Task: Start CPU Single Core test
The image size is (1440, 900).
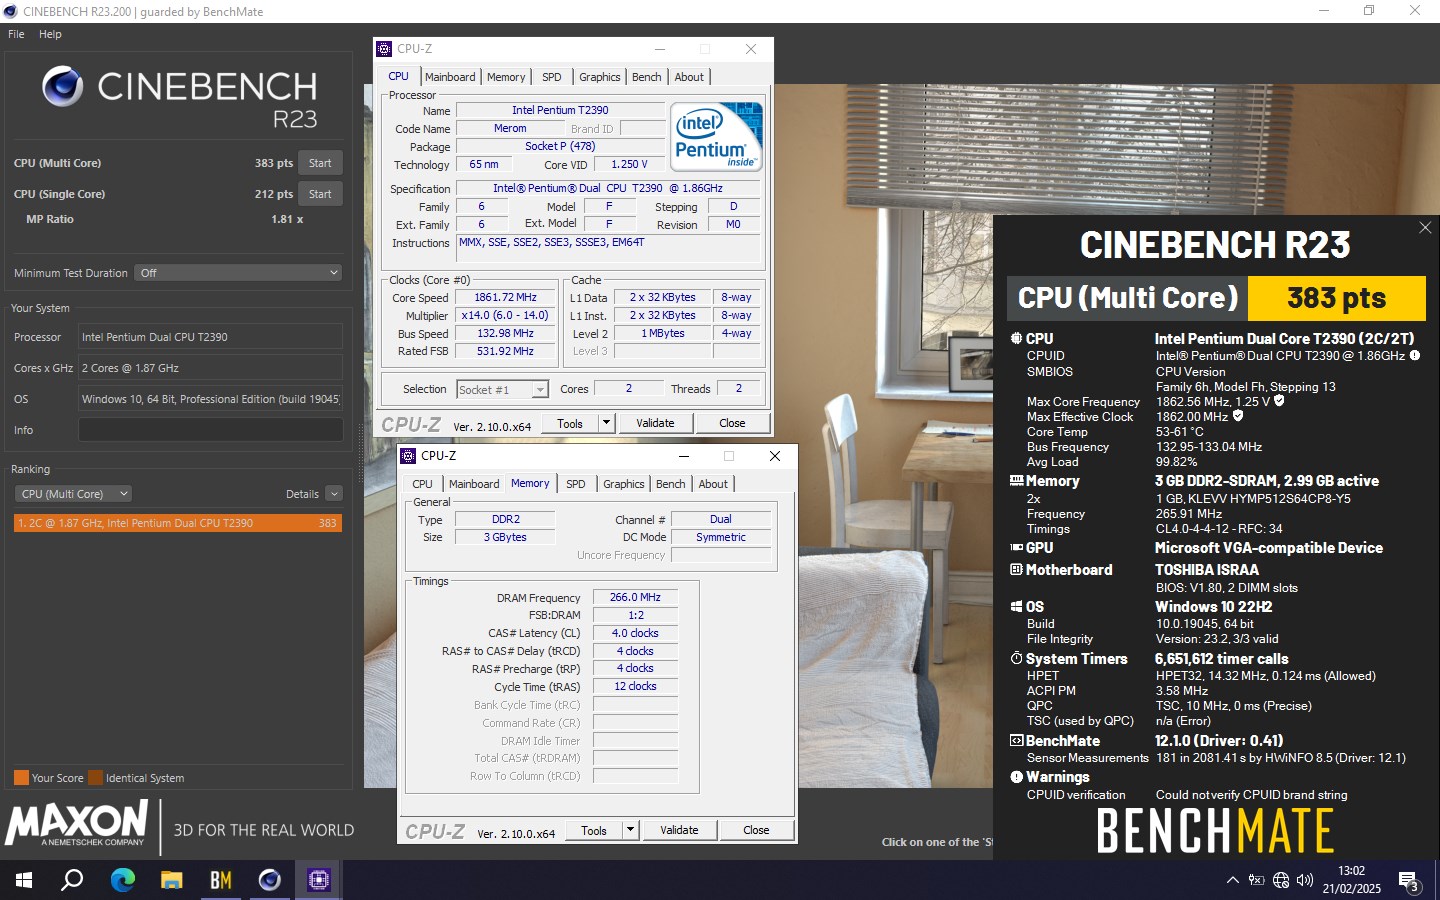Action: click(320, 194)
